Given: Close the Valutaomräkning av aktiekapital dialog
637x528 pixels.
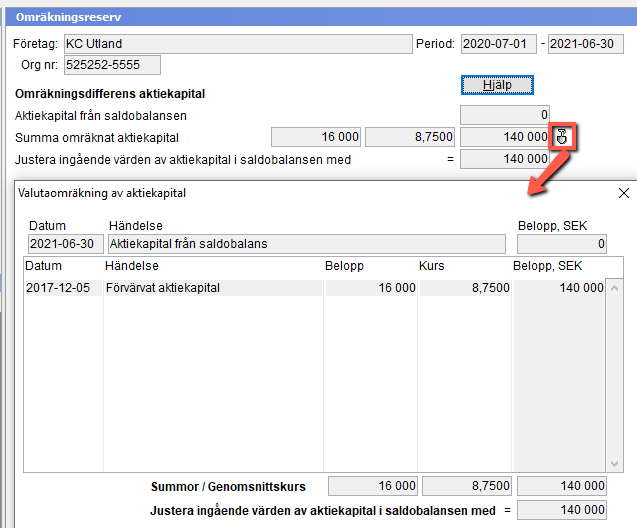Looking at the screenshot, I should [624, 193].
